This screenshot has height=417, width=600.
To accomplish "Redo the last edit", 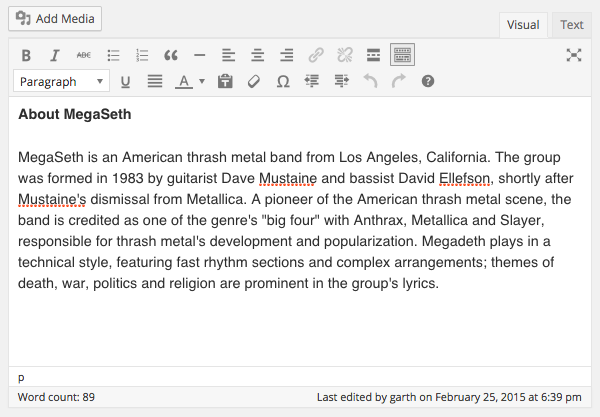I will pyautogui.click(x=399, y=81).
